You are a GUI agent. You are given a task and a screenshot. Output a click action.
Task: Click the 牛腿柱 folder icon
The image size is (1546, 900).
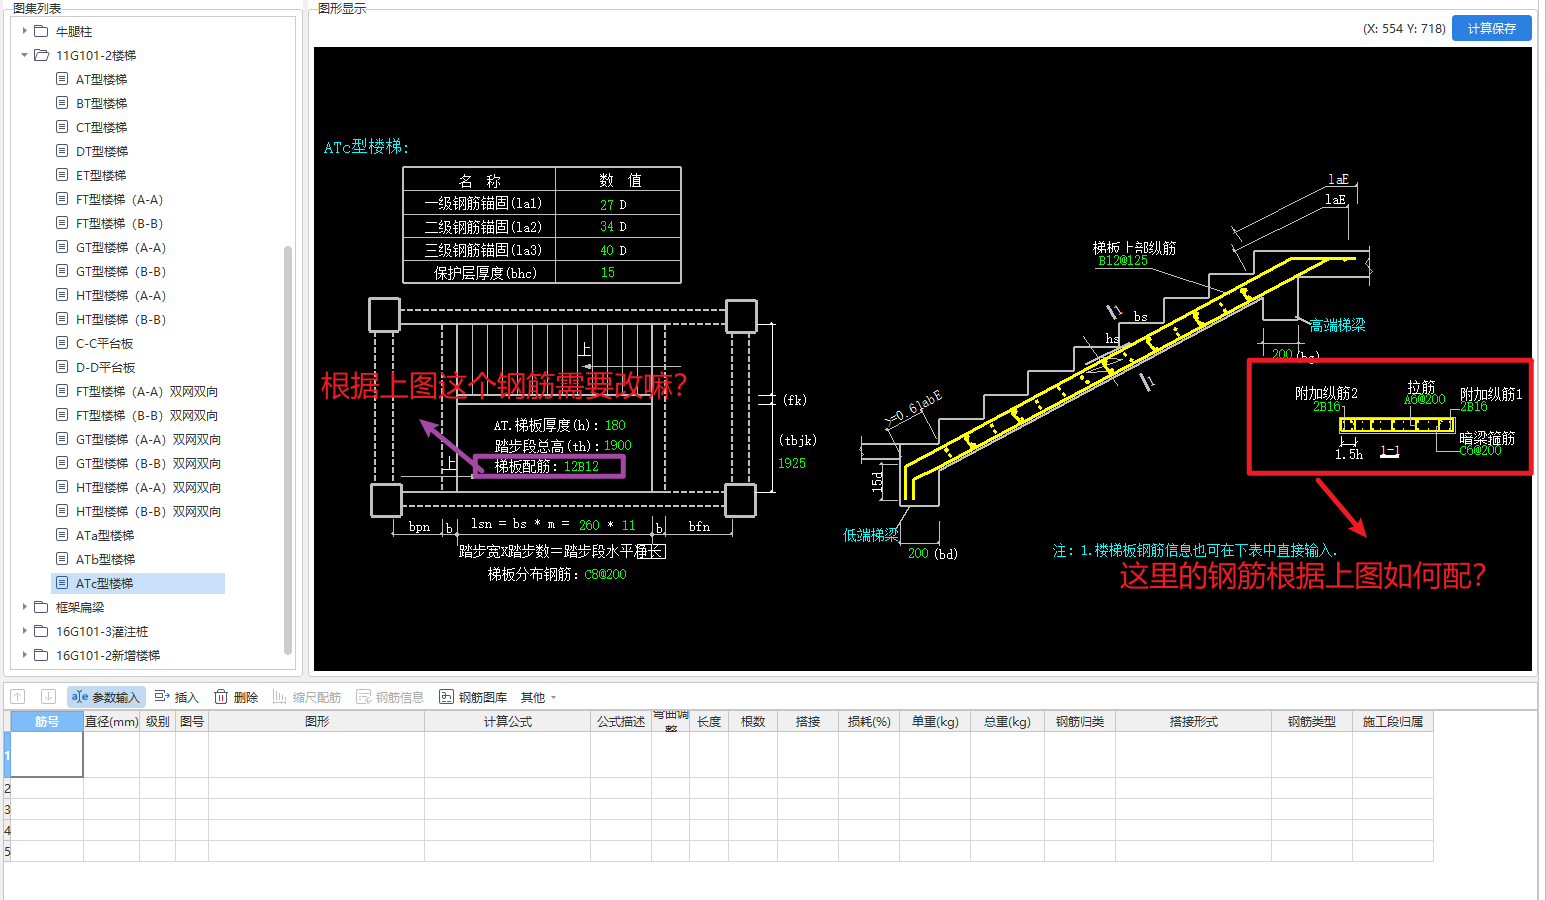pos(41,31)
